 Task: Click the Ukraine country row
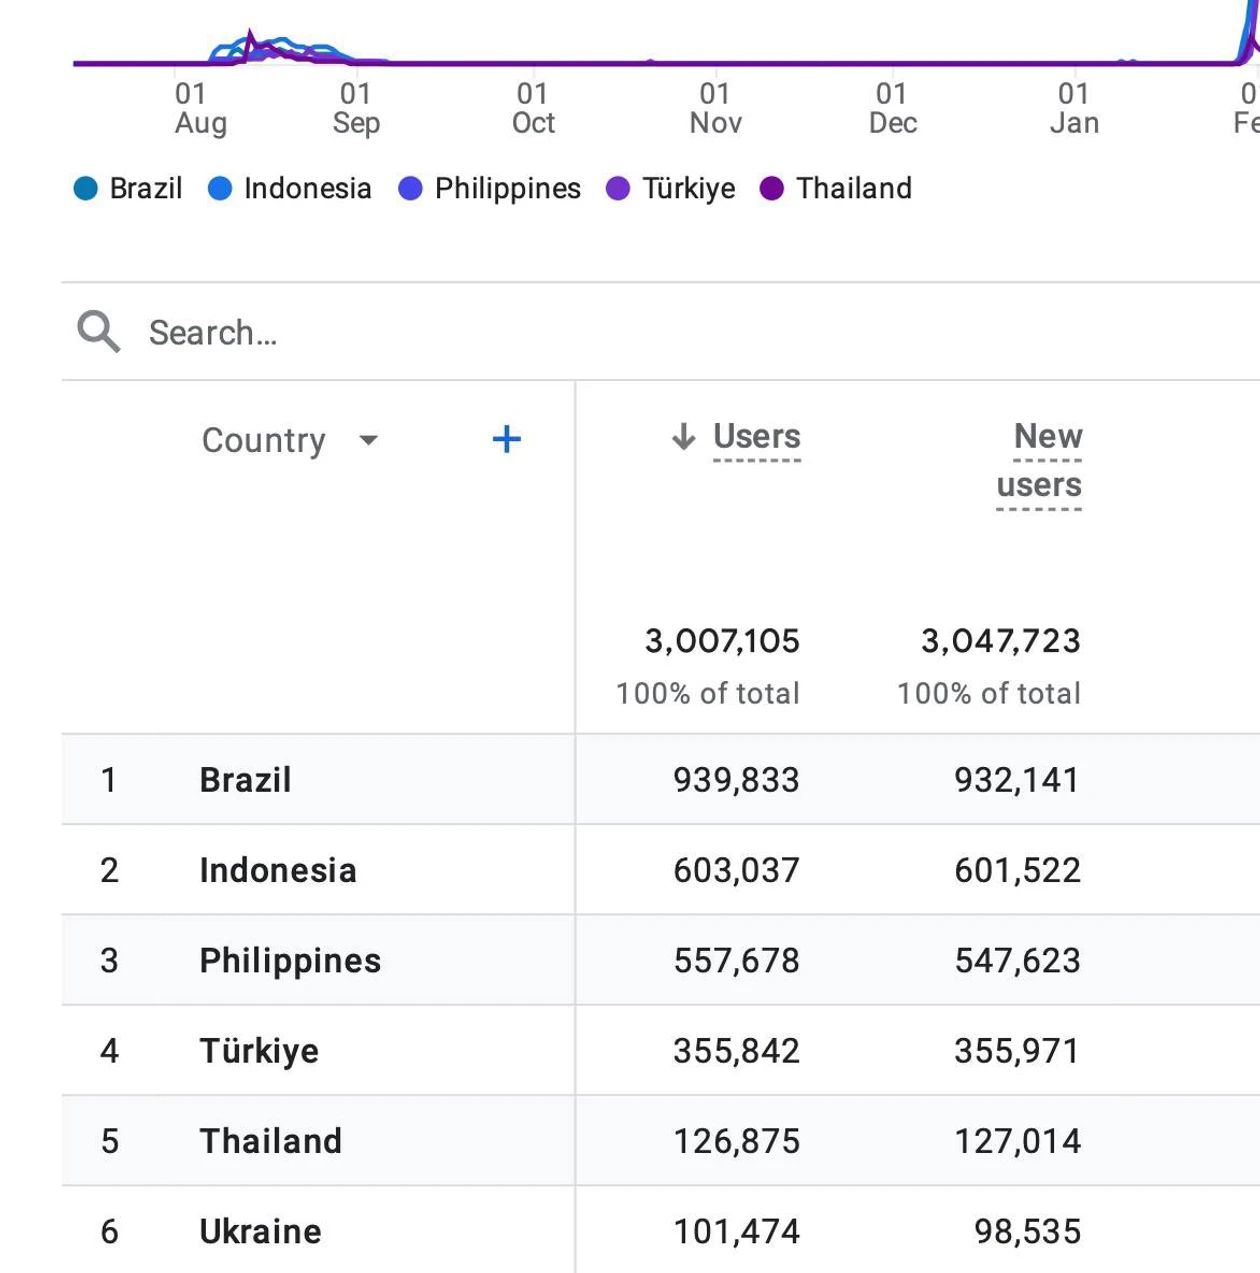point(260,1231)
